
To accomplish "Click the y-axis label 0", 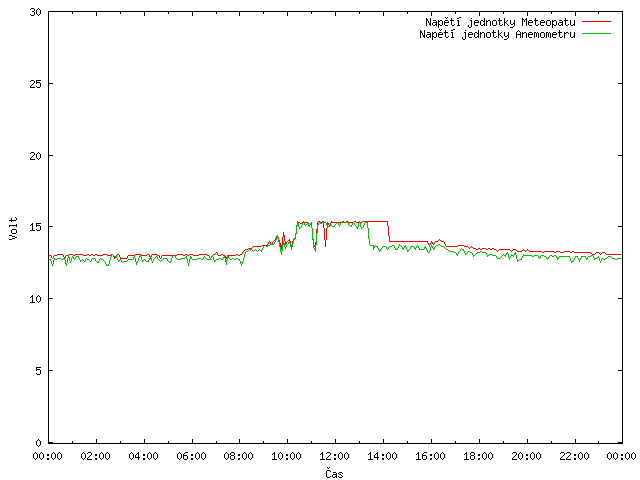I will (x=38, y=443).
